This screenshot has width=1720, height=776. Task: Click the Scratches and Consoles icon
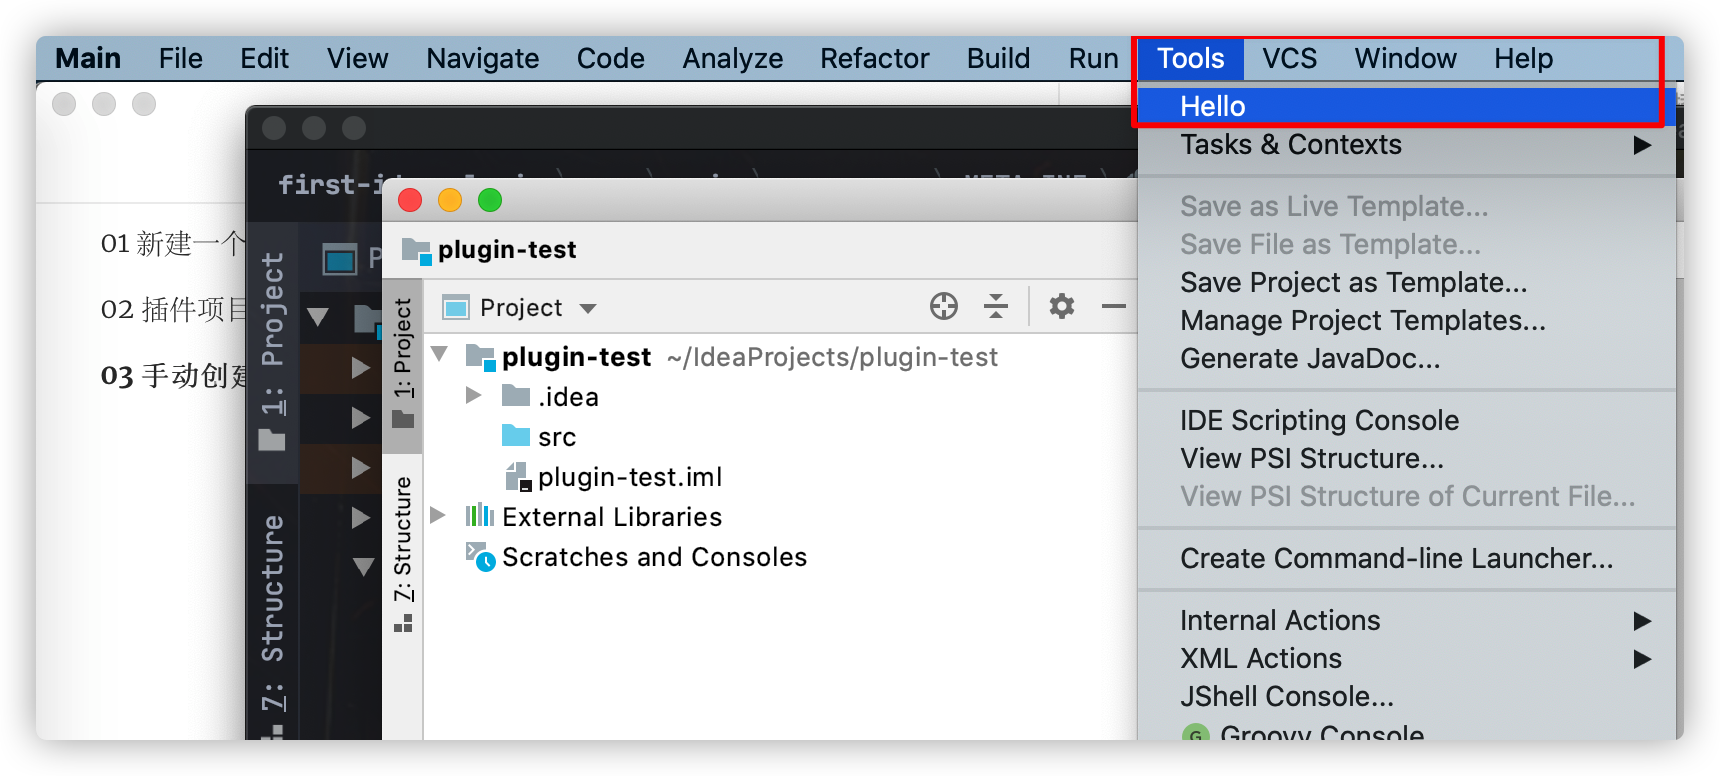(x=480, y=556)
